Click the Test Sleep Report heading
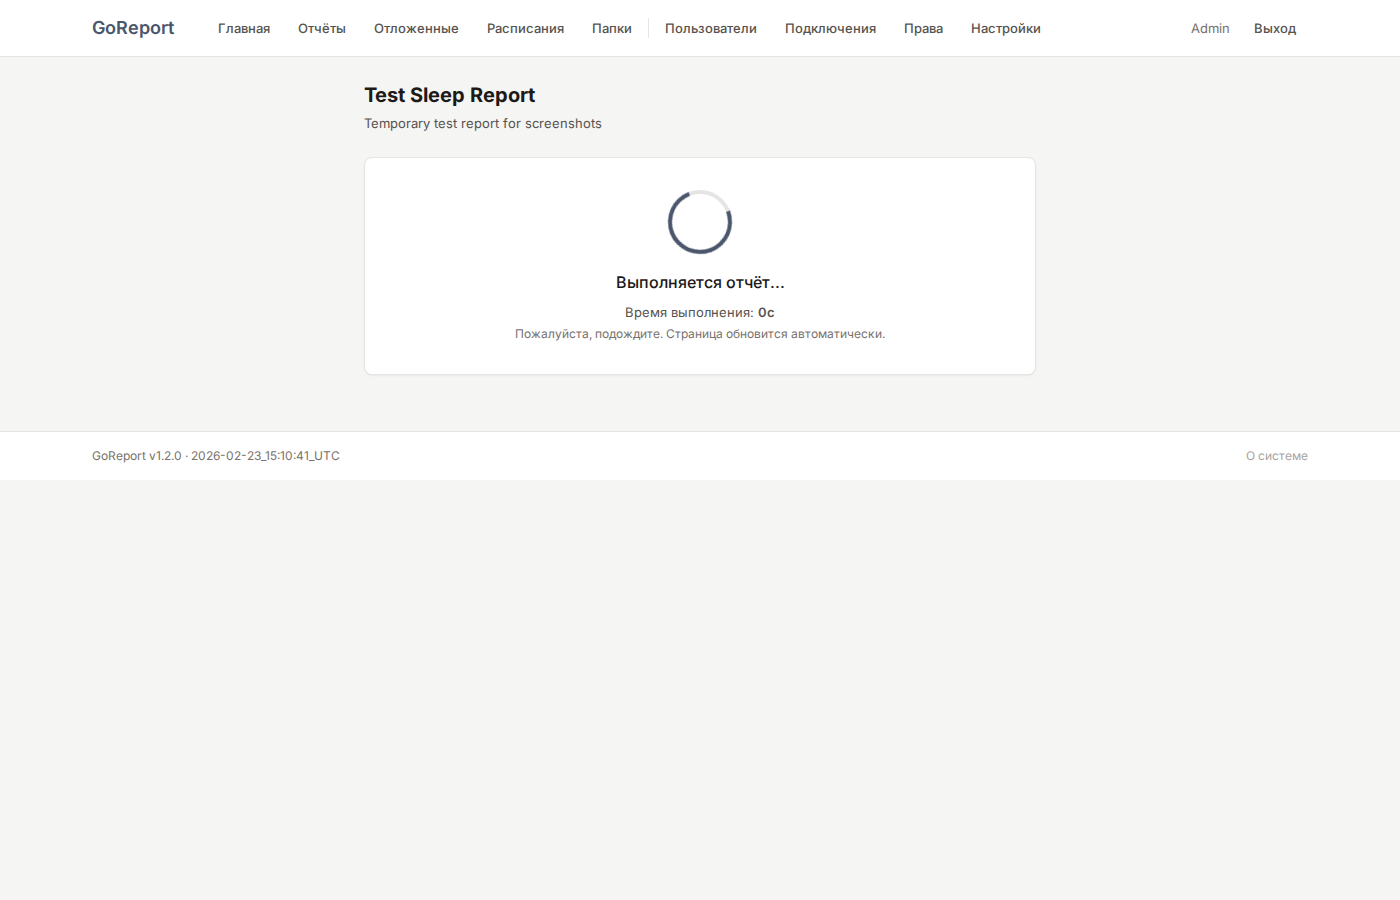Image resolution: width=1400 pixels, height=900 pixels. coord(449,95)
